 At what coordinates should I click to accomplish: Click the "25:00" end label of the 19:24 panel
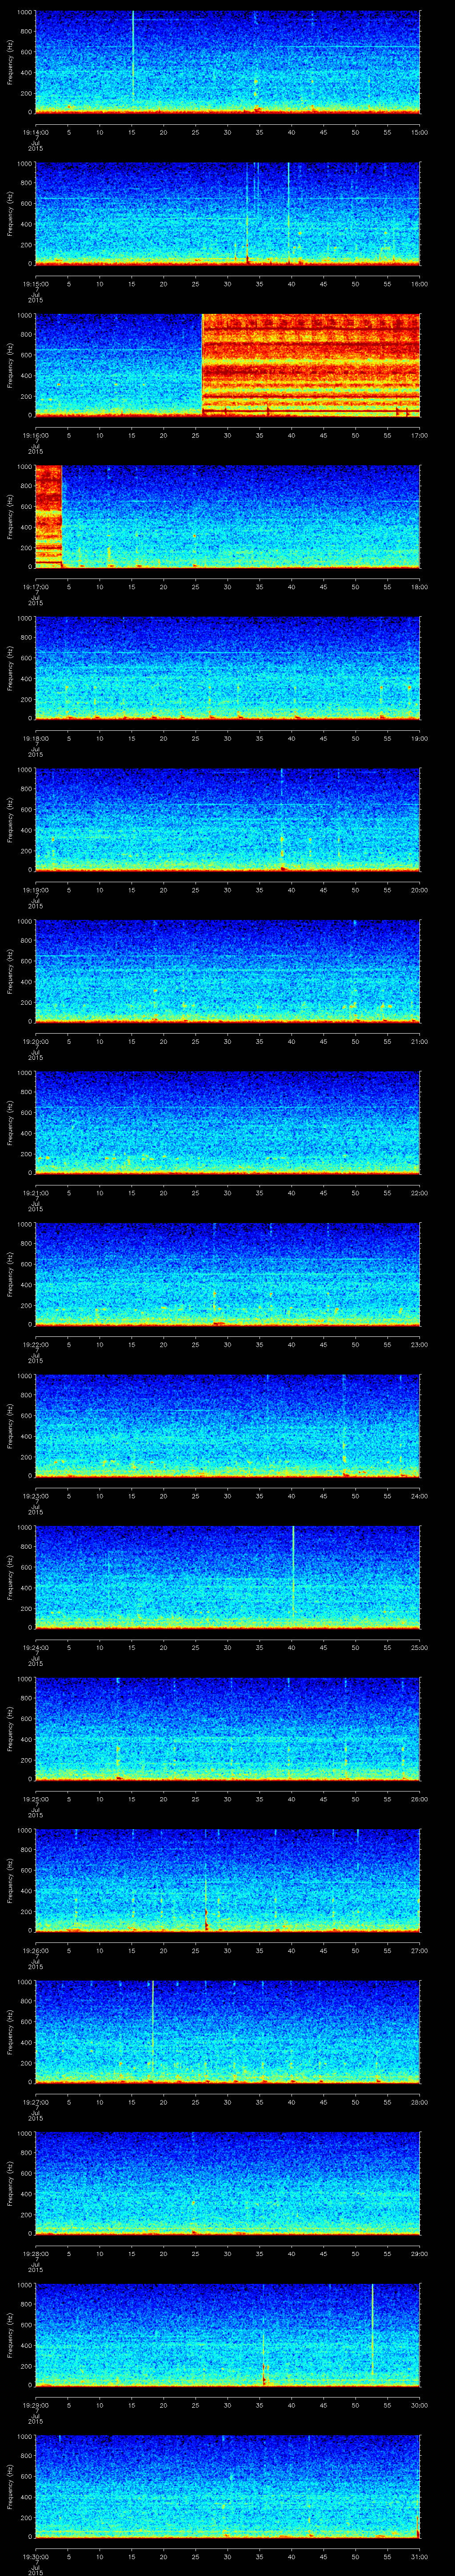(419, 1648)
